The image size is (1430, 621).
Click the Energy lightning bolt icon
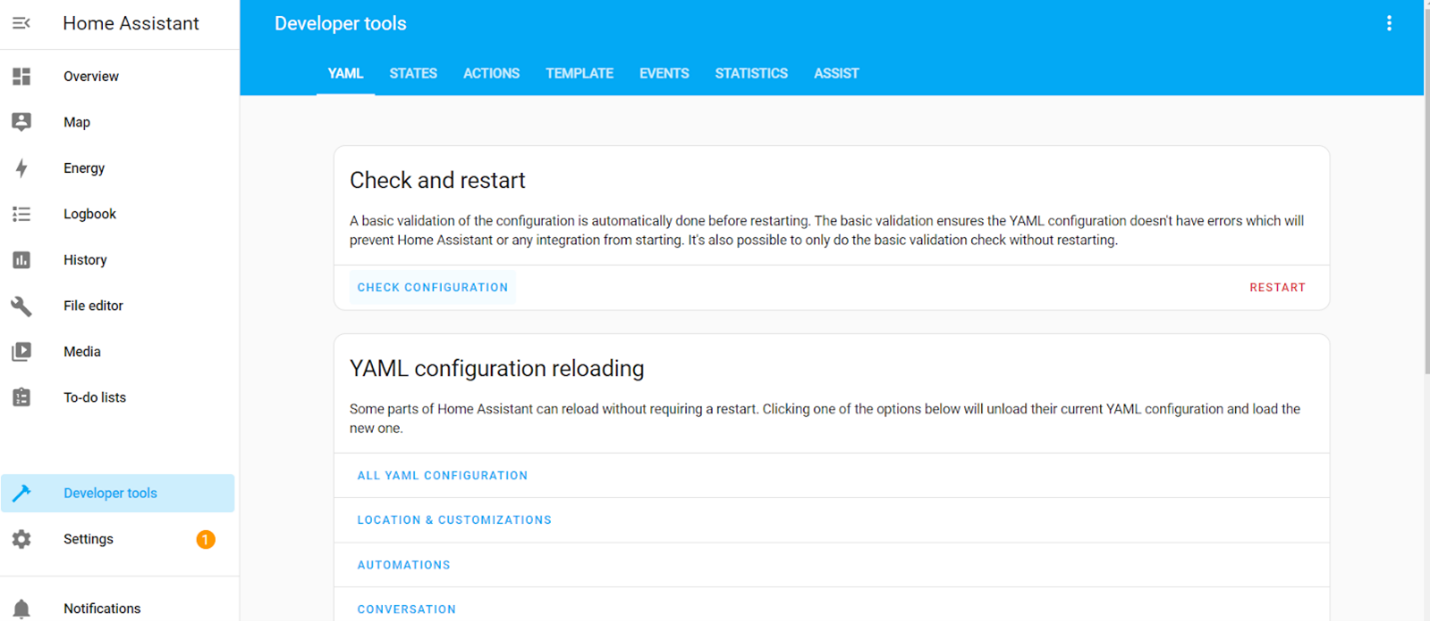(x=21, y=168)
